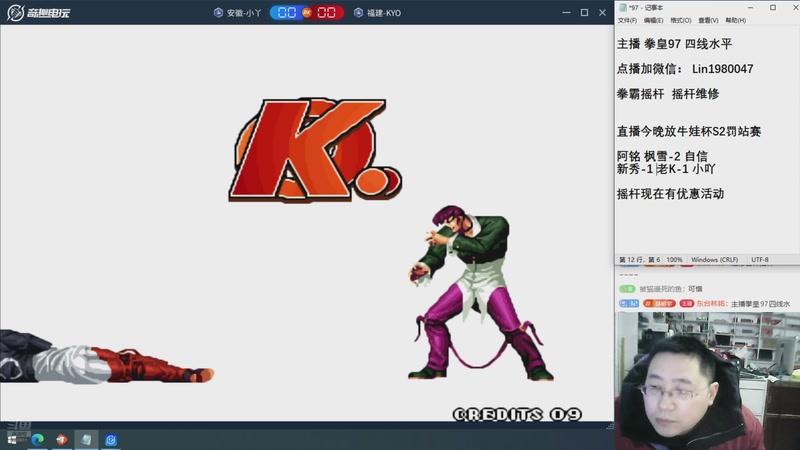Viewport: 800px width, 450px height.
Task: Open Microsoft Edge from the taskbar
Action: (x=38, y=440)
